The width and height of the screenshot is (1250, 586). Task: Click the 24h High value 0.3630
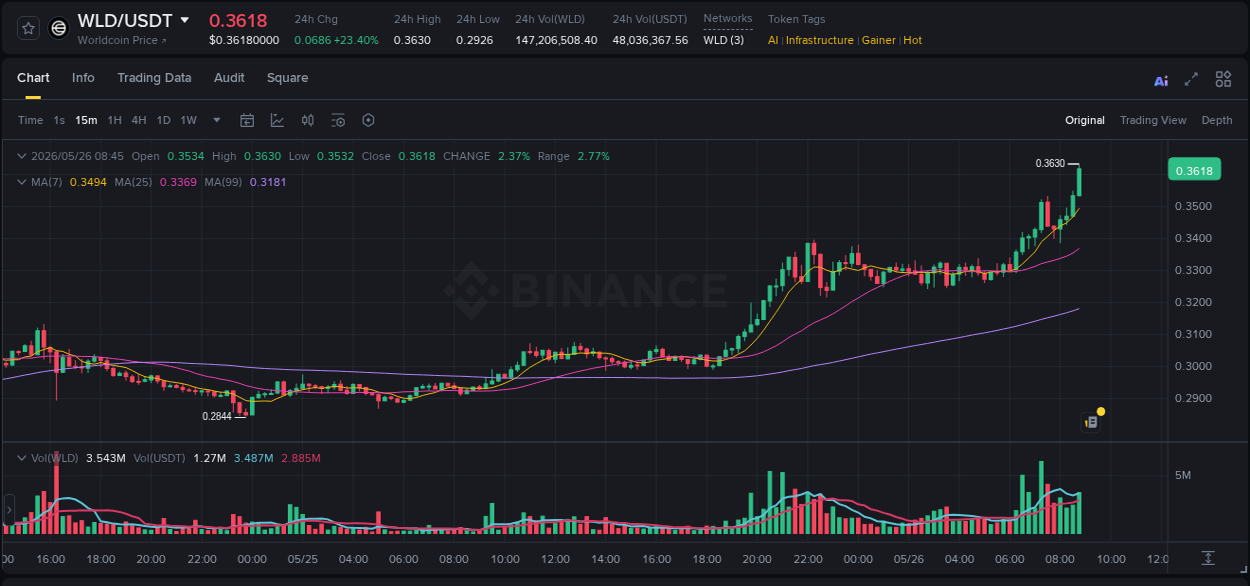[x=412, y=40]
